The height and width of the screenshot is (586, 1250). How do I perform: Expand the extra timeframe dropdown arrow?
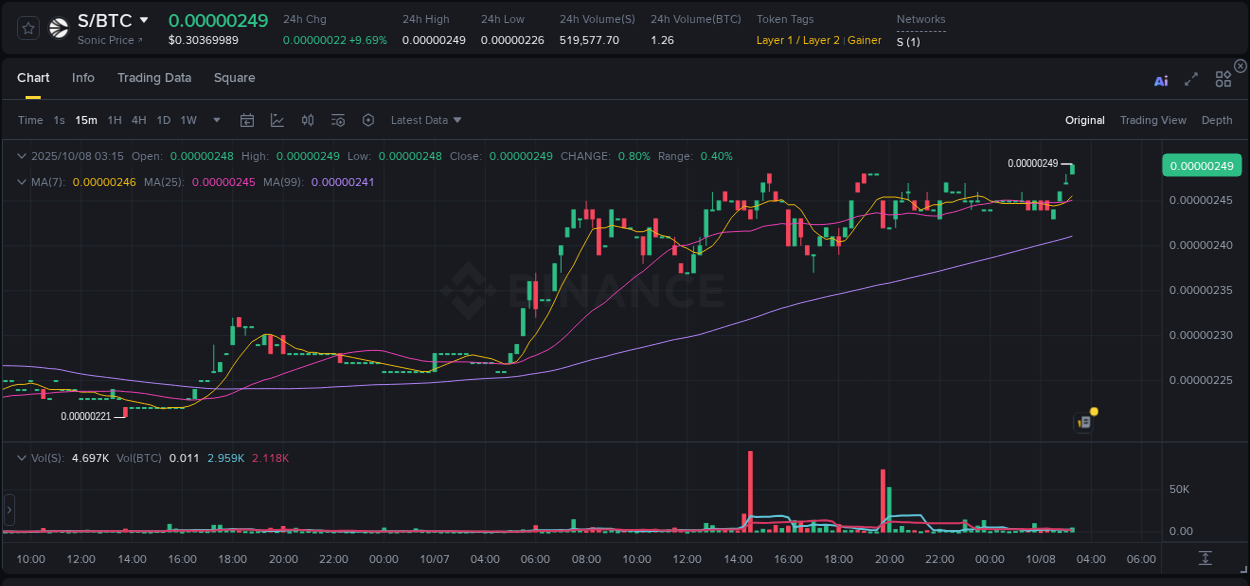[215, 119]
